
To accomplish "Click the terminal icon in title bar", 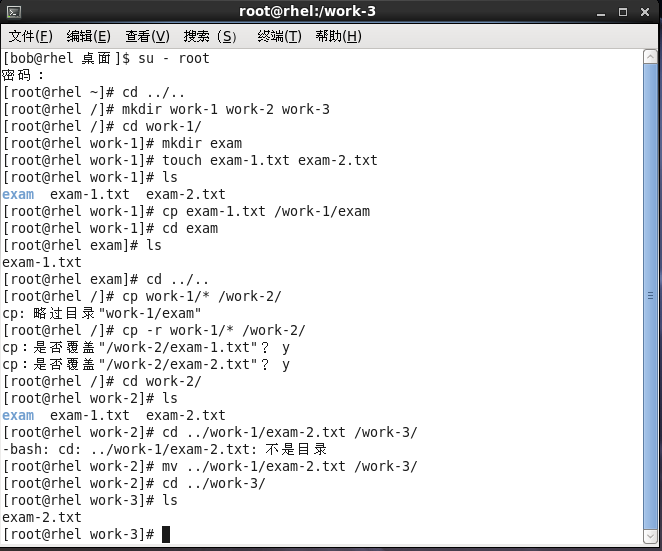I will (x=14, y=12).
